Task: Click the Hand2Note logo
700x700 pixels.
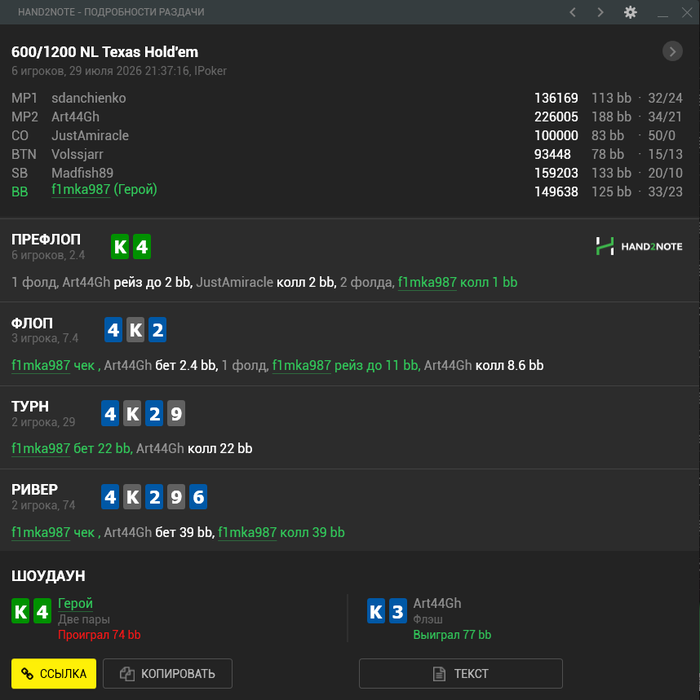Action: pos(639,246)
